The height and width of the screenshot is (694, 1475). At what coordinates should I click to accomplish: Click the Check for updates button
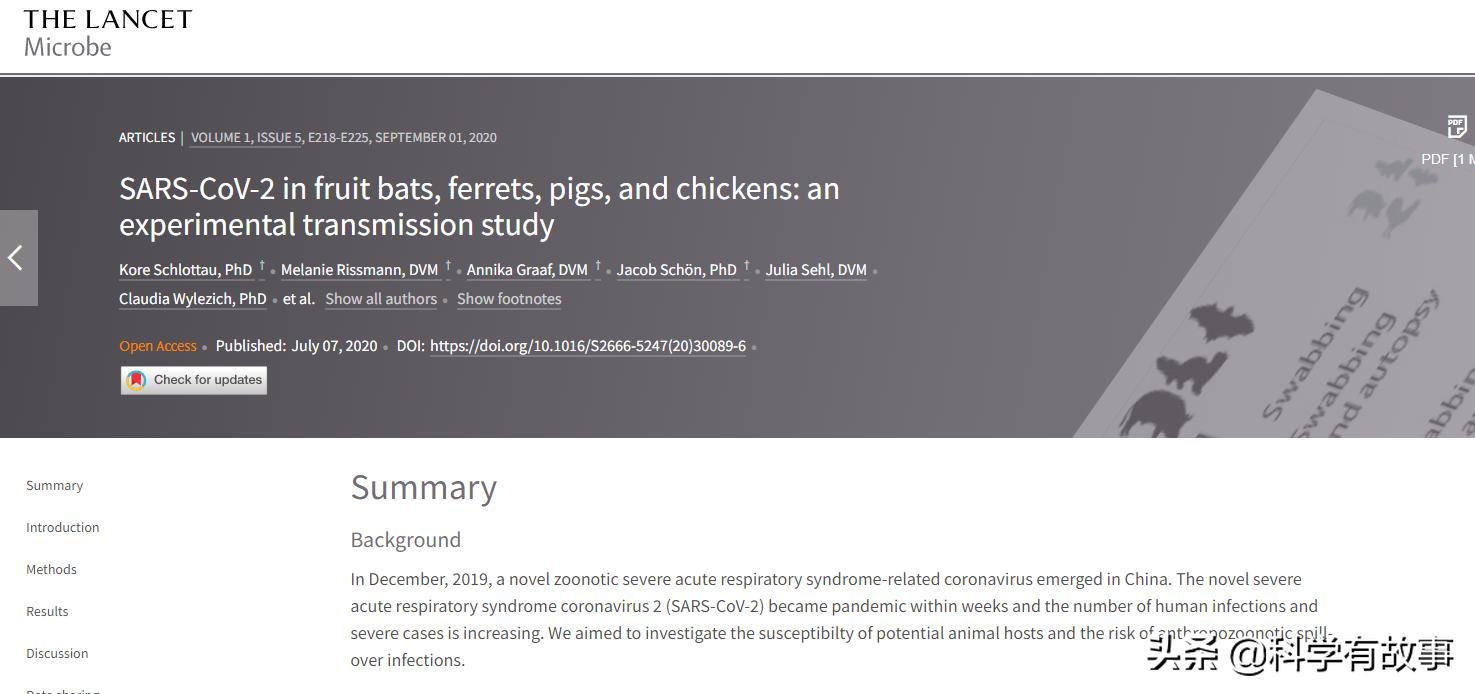click(x=194, y=380)
